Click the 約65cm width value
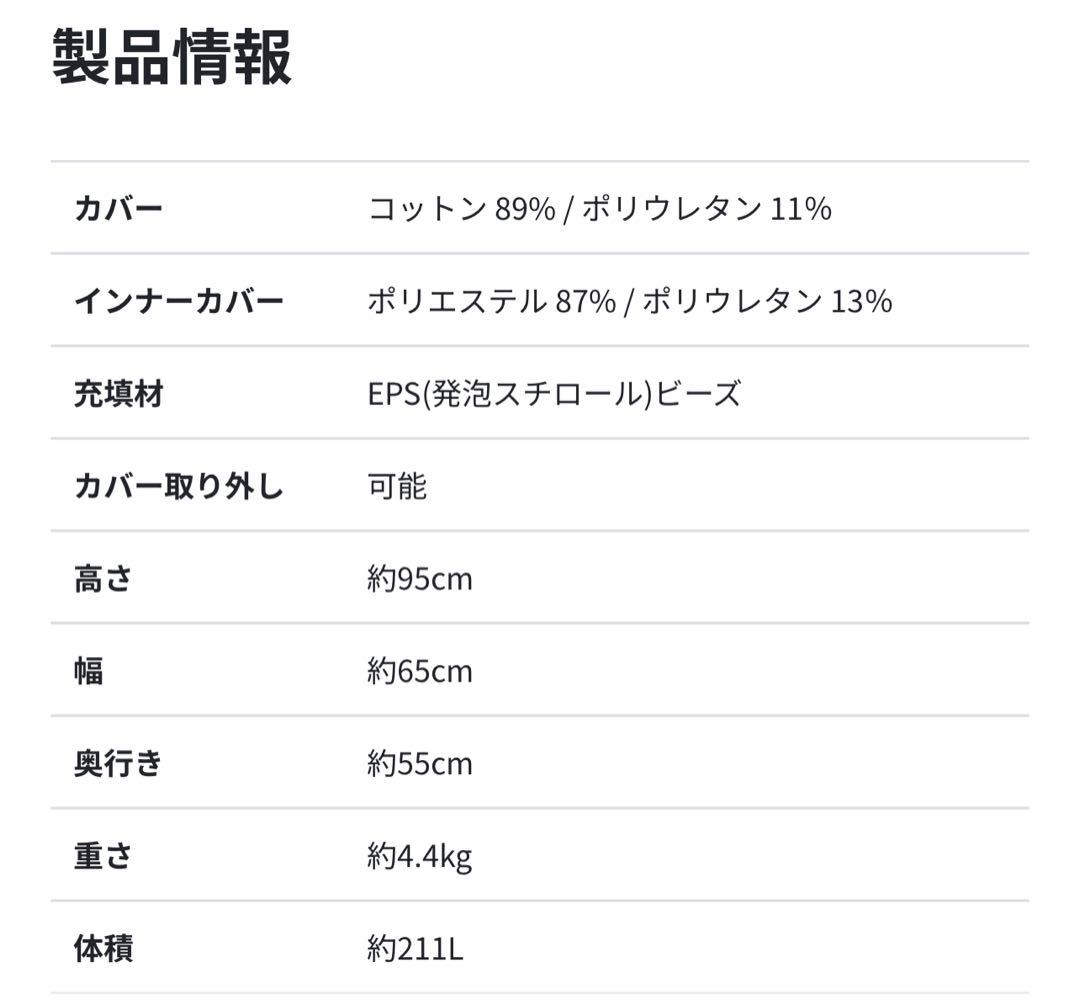 [x=419, y=671]
